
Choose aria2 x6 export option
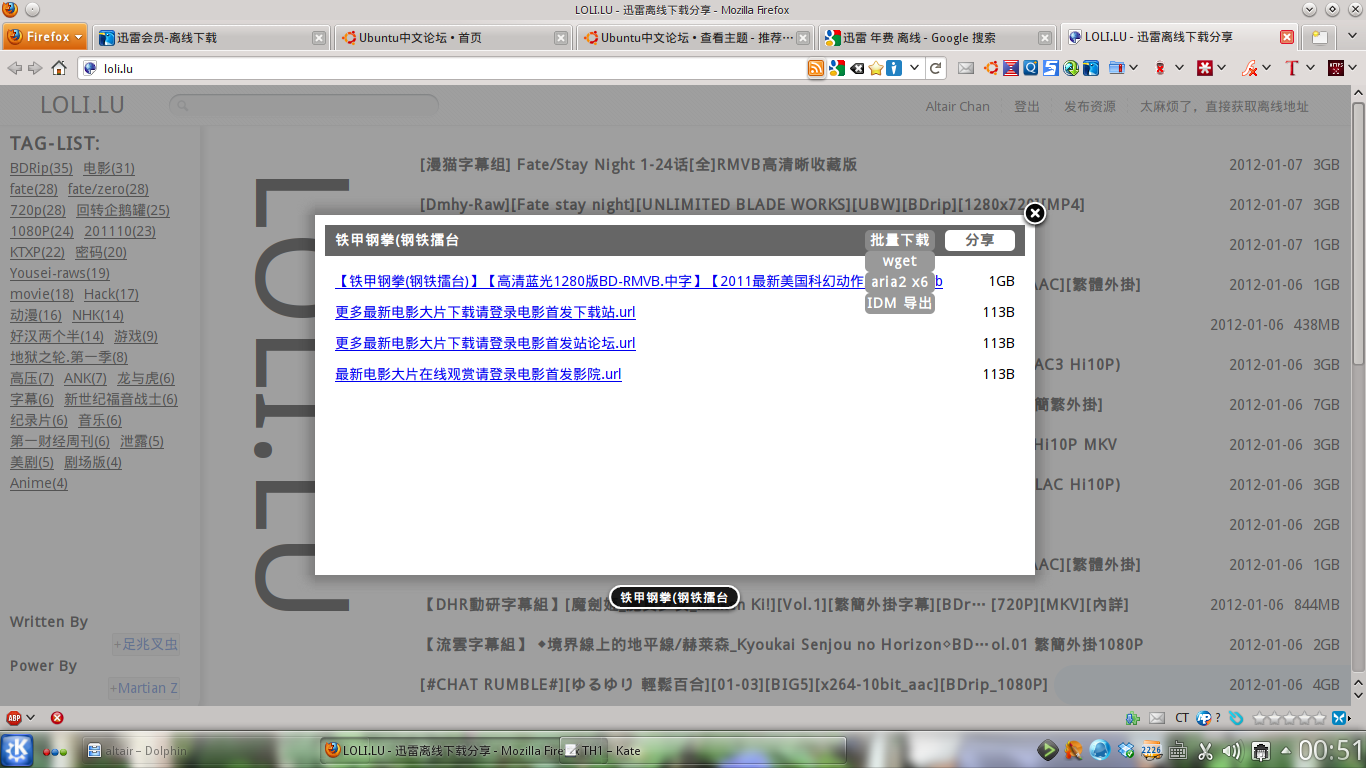point(900,282)
